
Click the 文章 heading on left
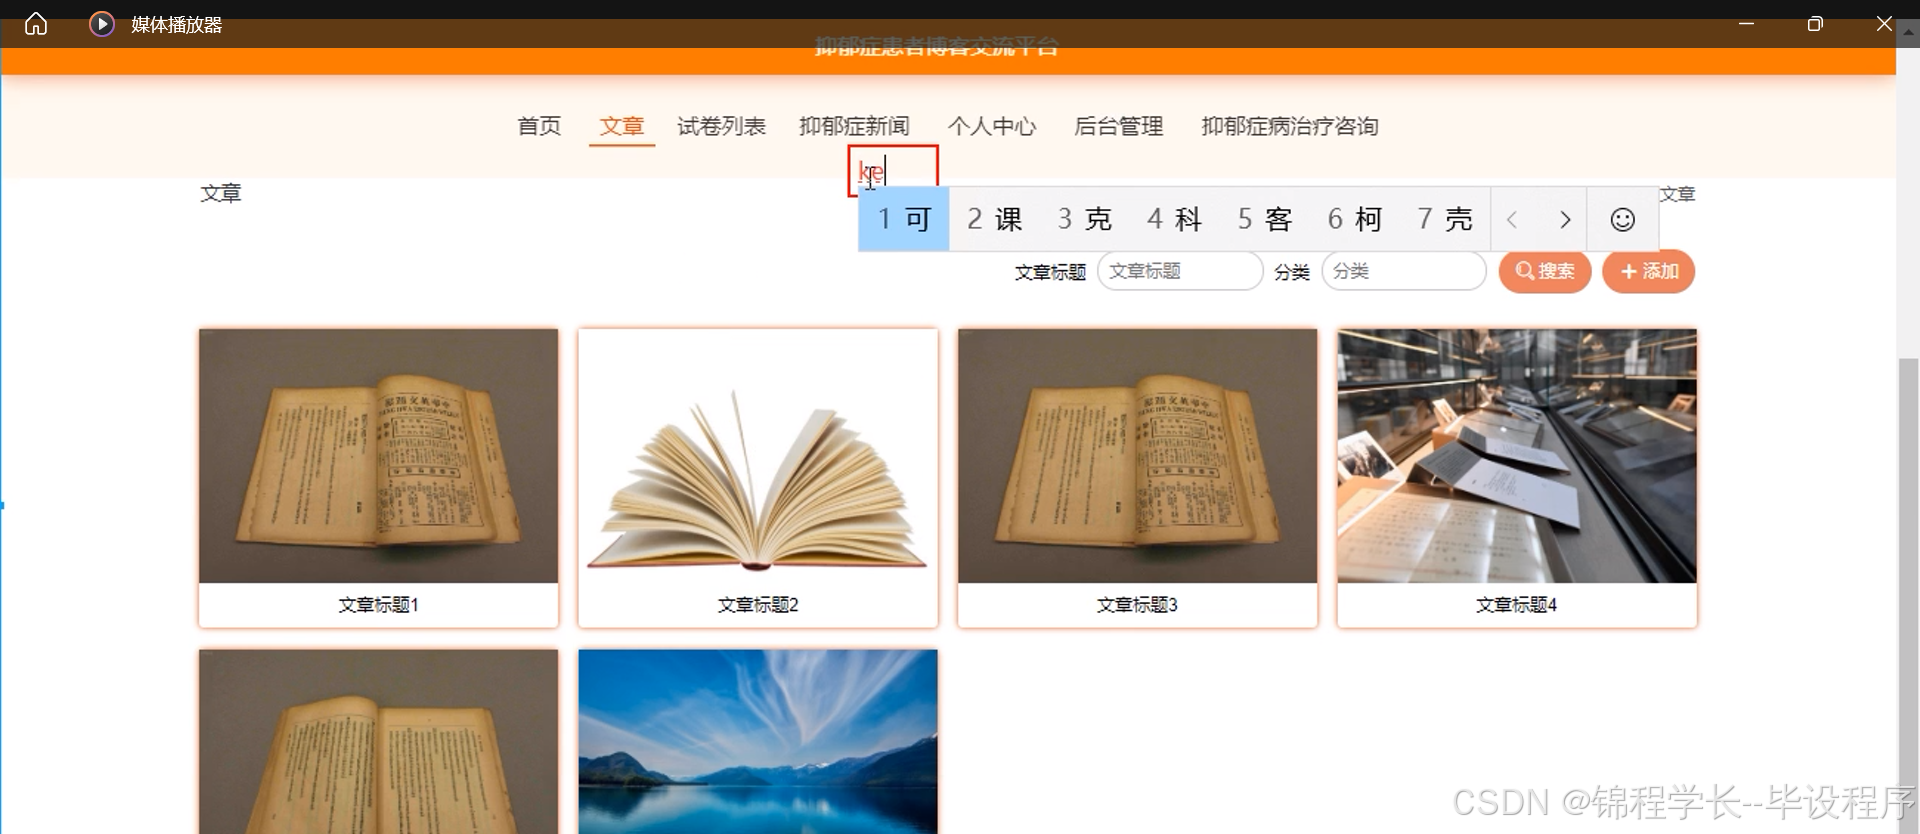pos(220,193)
